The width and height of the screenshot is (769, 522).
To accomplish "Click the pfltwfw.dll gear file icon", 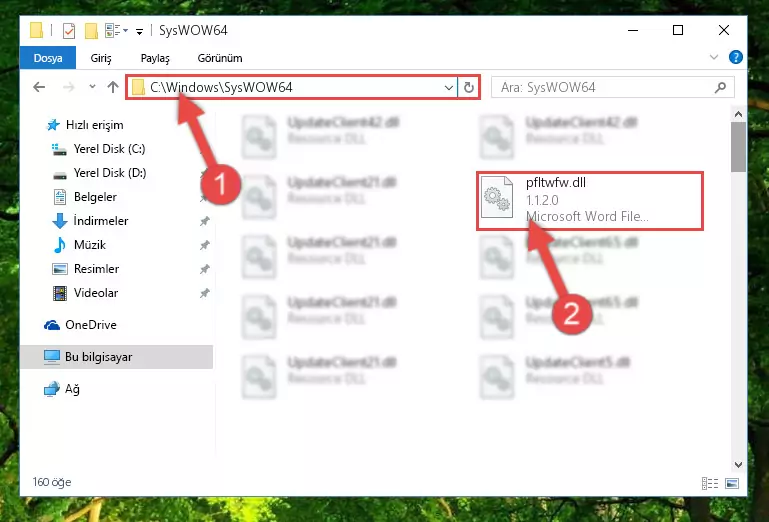I will pos(496,197).
